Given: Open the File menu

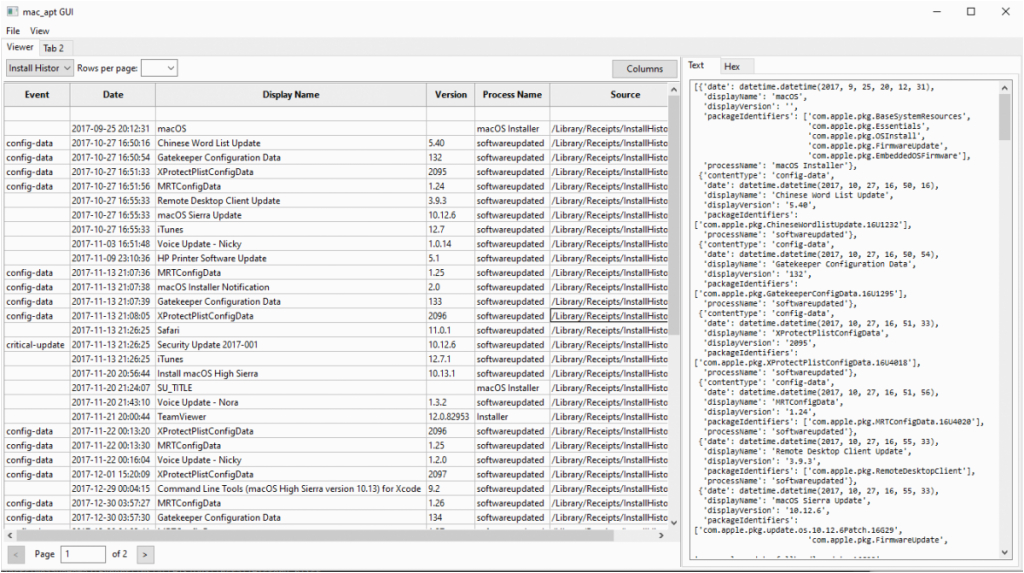Looking at the screenshot, I should pos(13,31).
